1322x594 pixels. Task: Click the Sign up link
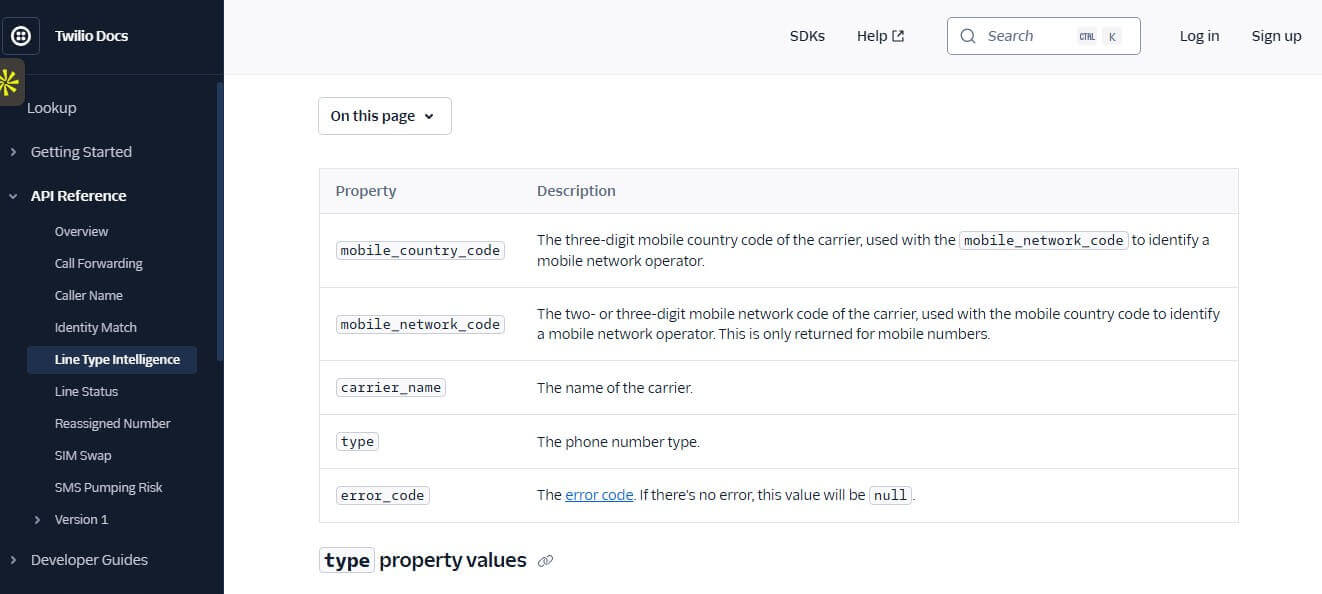[1276, 36]
